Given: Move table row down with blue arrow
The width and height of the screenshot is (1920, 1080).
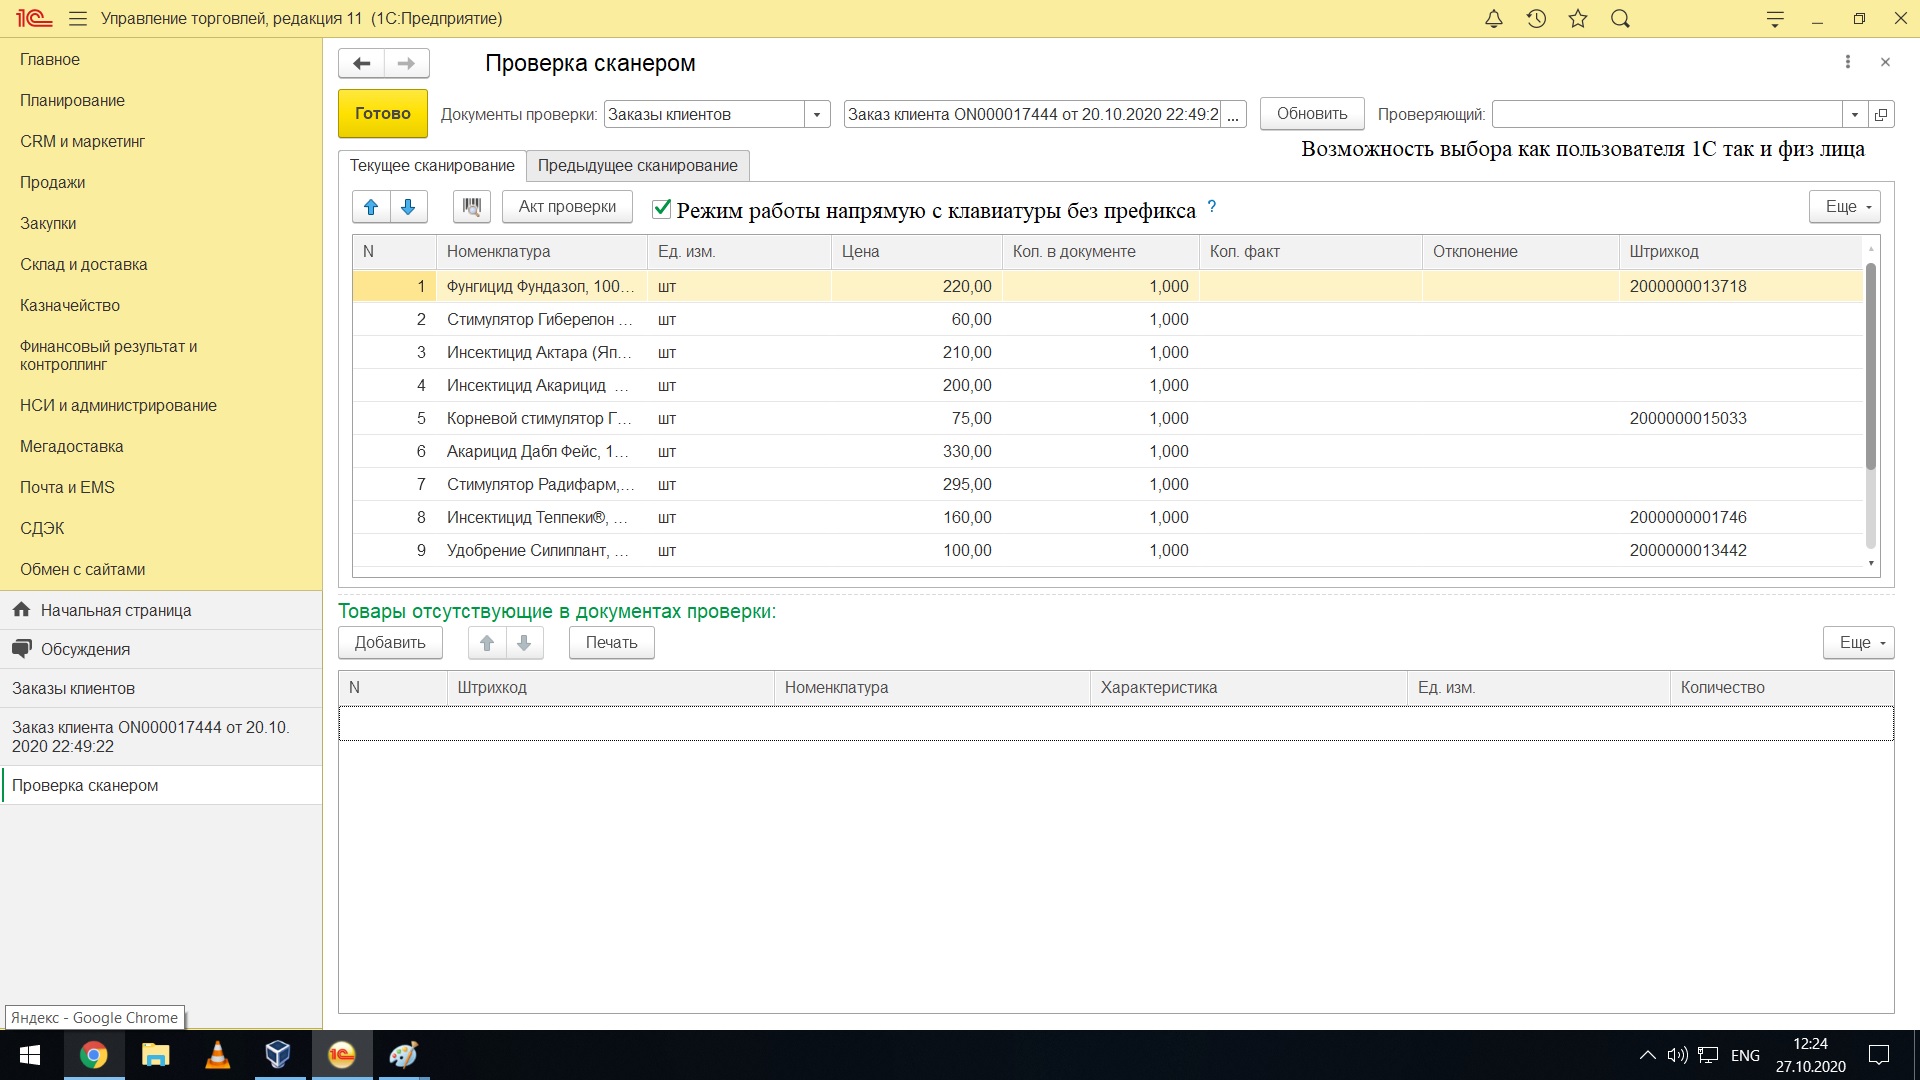Looking at the screenshot, I should [x=408, y=207].
